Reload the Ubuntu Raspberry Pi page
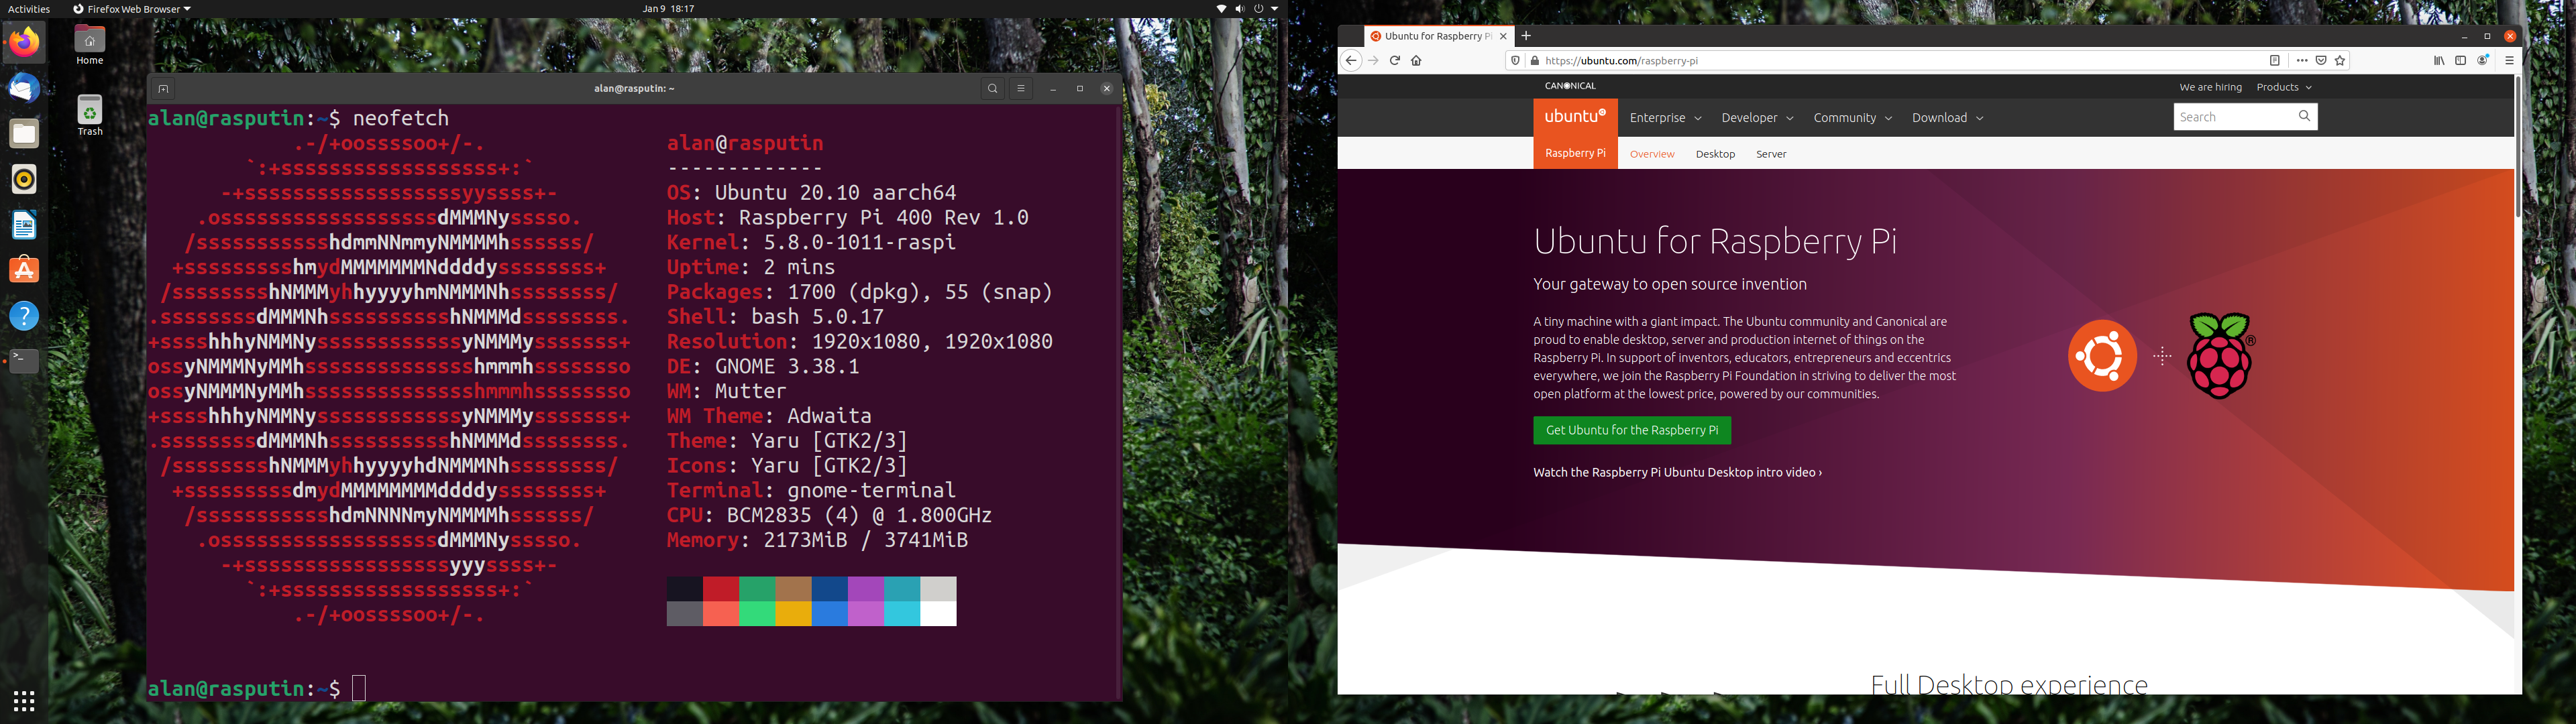The height and width of the screenshot is (724, 2576). (1395, 61)
